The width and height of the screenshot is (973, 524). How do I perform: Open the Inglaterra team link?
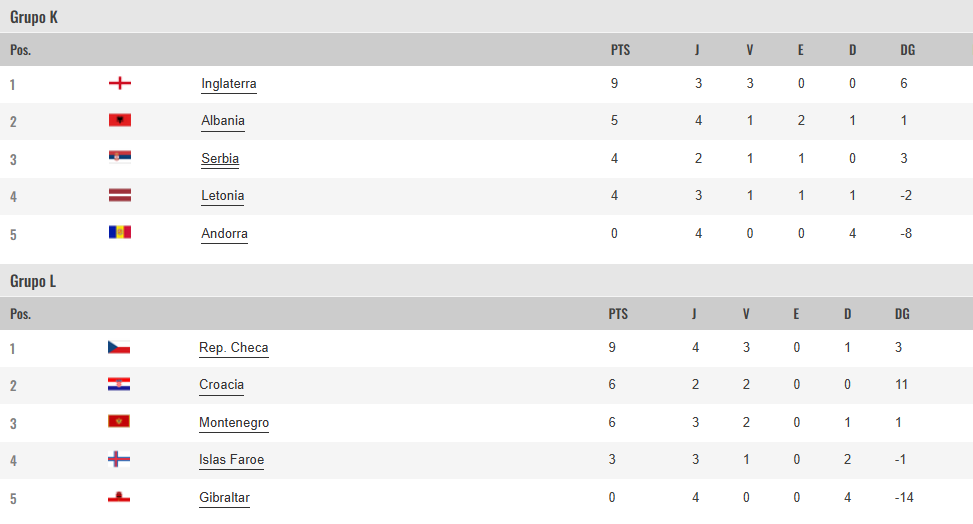point(229,84)
